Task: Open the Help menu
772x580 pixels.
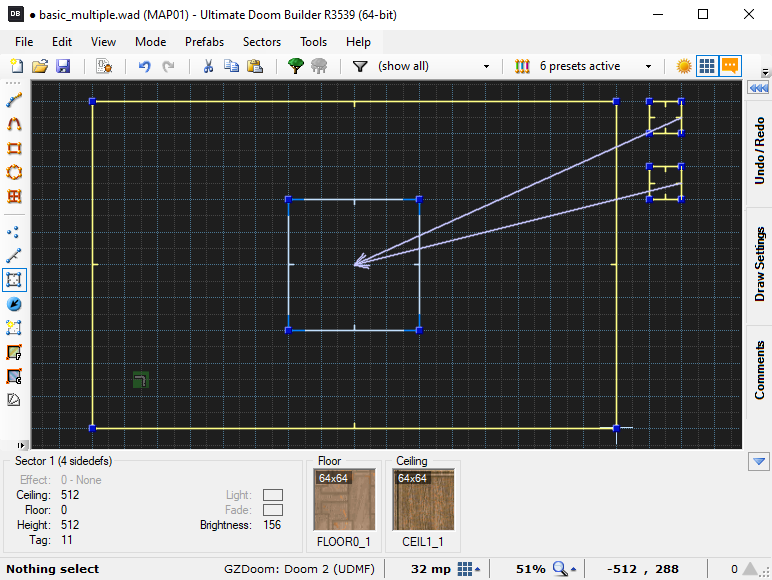Action: (x=358, y=42)
